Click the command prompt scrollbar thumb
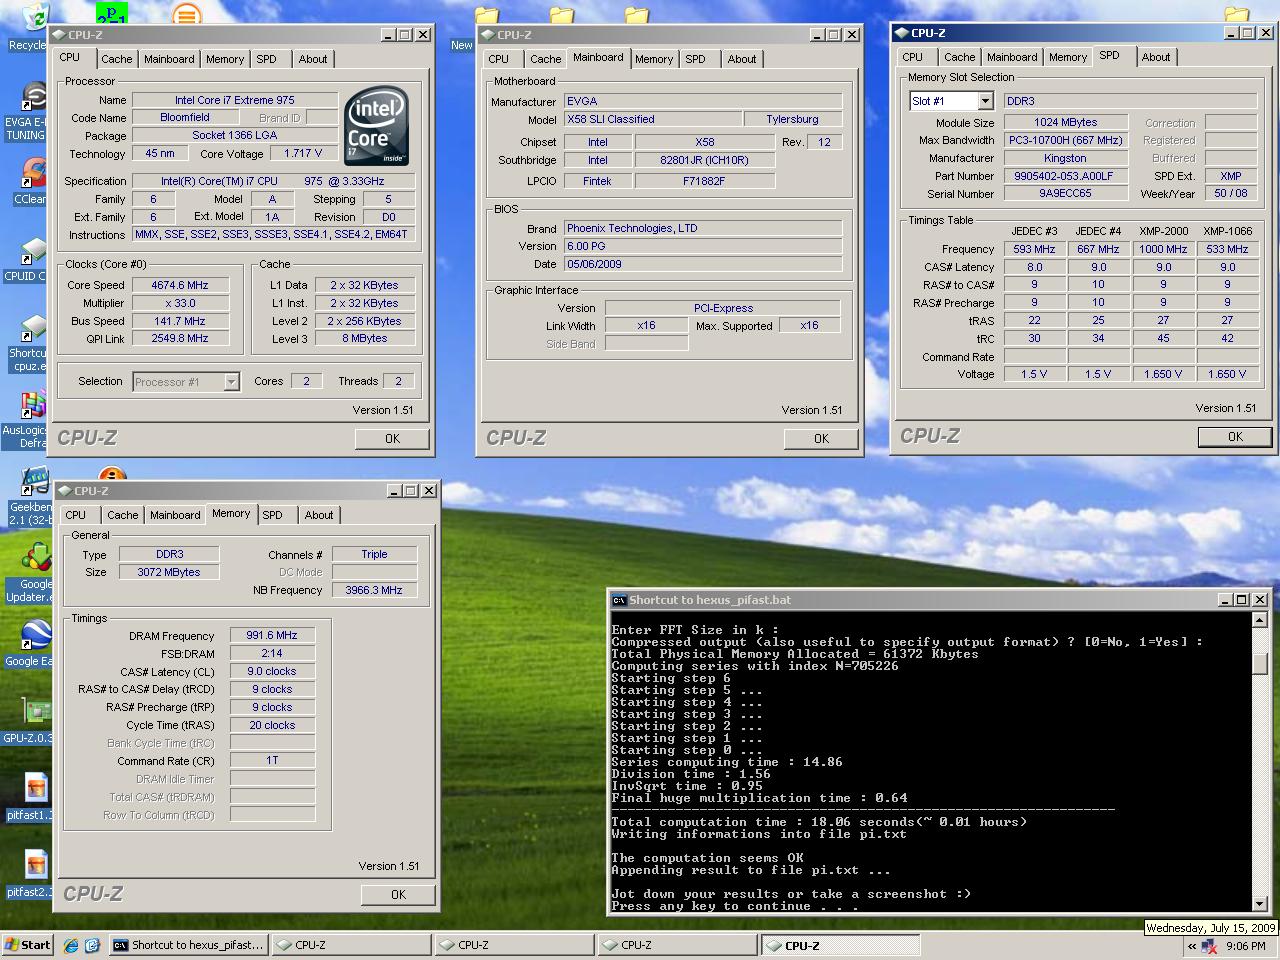Screen dimensions: 1280x960 [1260, 663]
